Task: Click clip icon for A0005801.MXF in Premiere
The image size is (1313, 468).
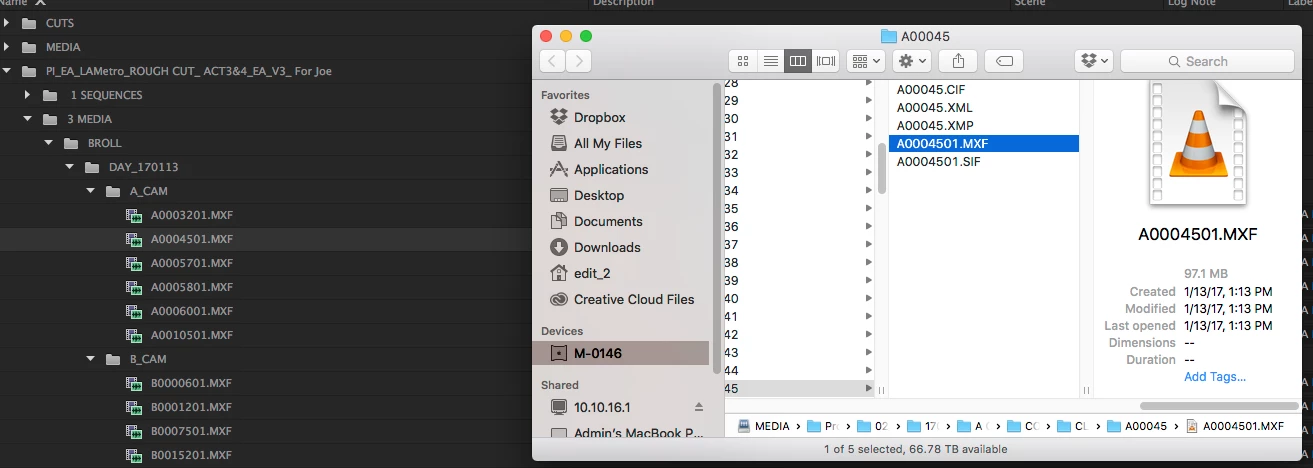Action: [133, 287]
